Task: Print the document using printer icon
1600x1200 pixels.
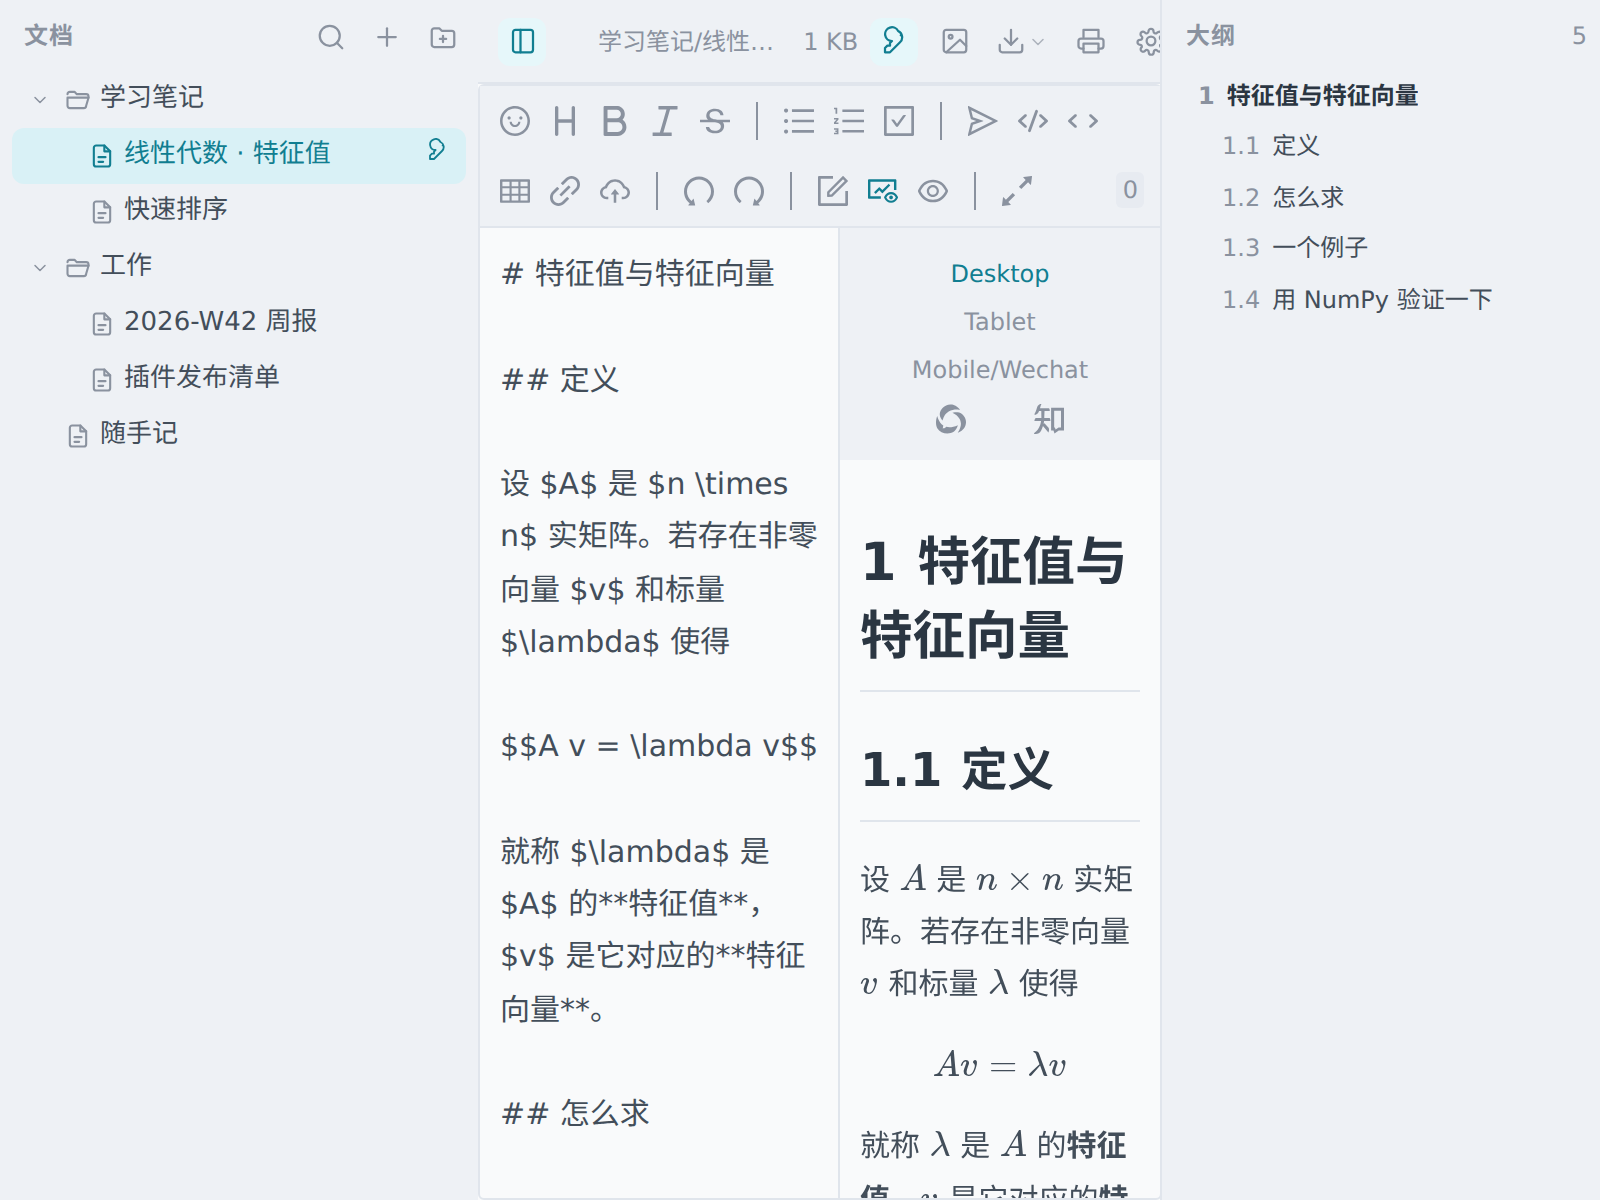Action: click(1091, 41)
